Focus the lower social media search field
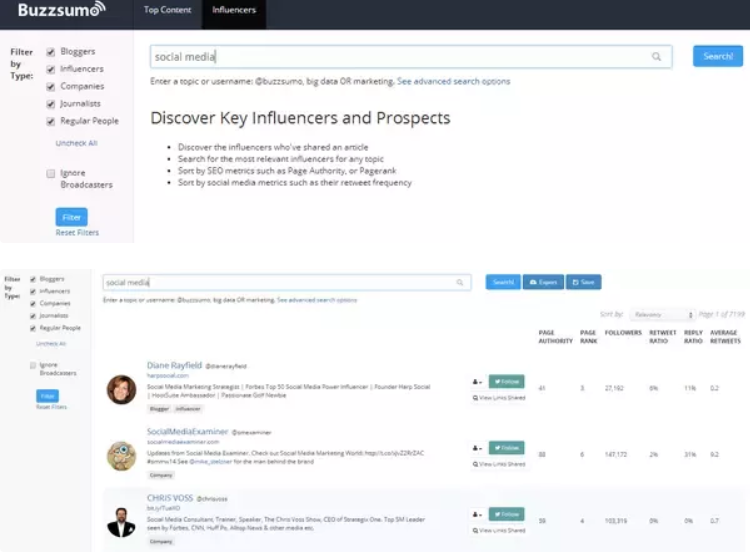750x556 pixels. pos(287,282)
